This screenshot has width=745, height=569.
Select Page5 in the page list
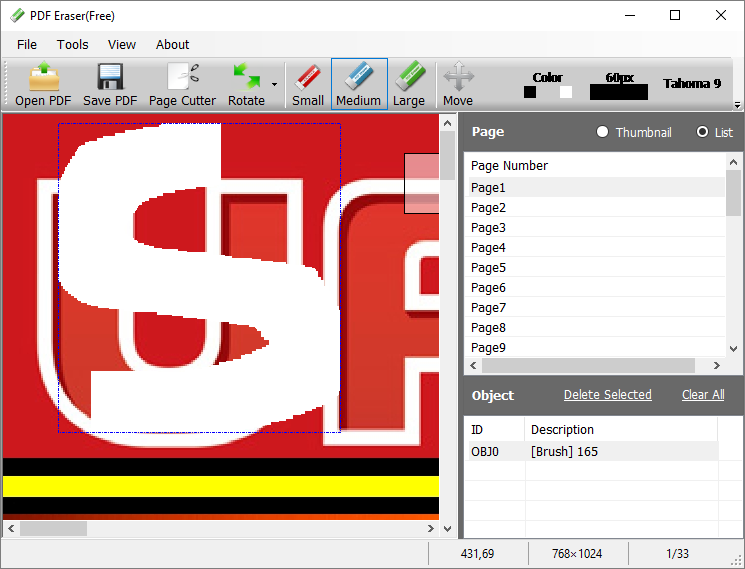click(x=597, y=267)
